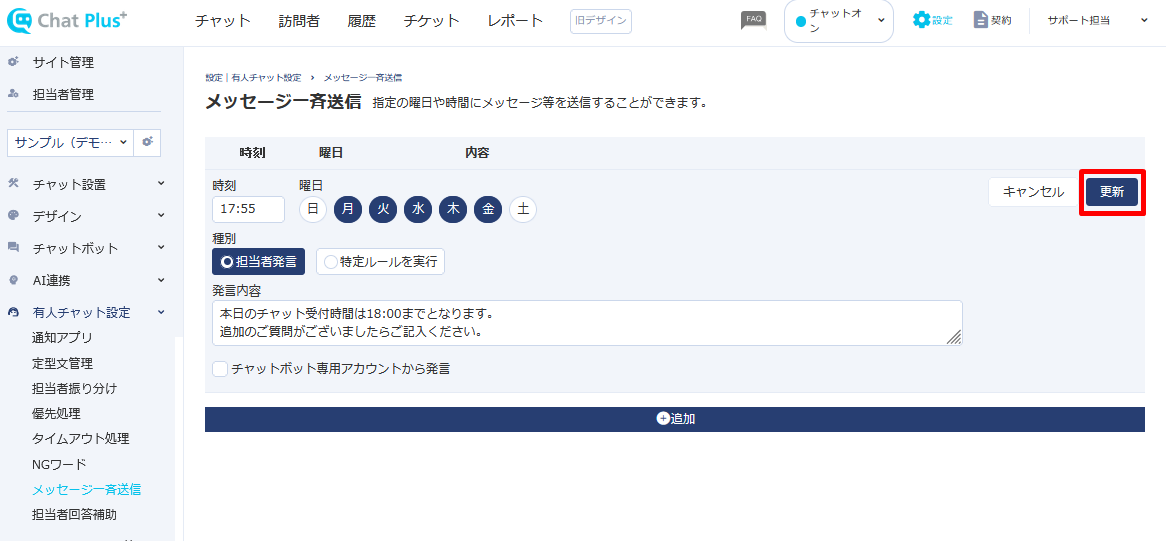Switch to 旧デザイン view
This screenshot has width=1166, height=541.
click(601, 21)
